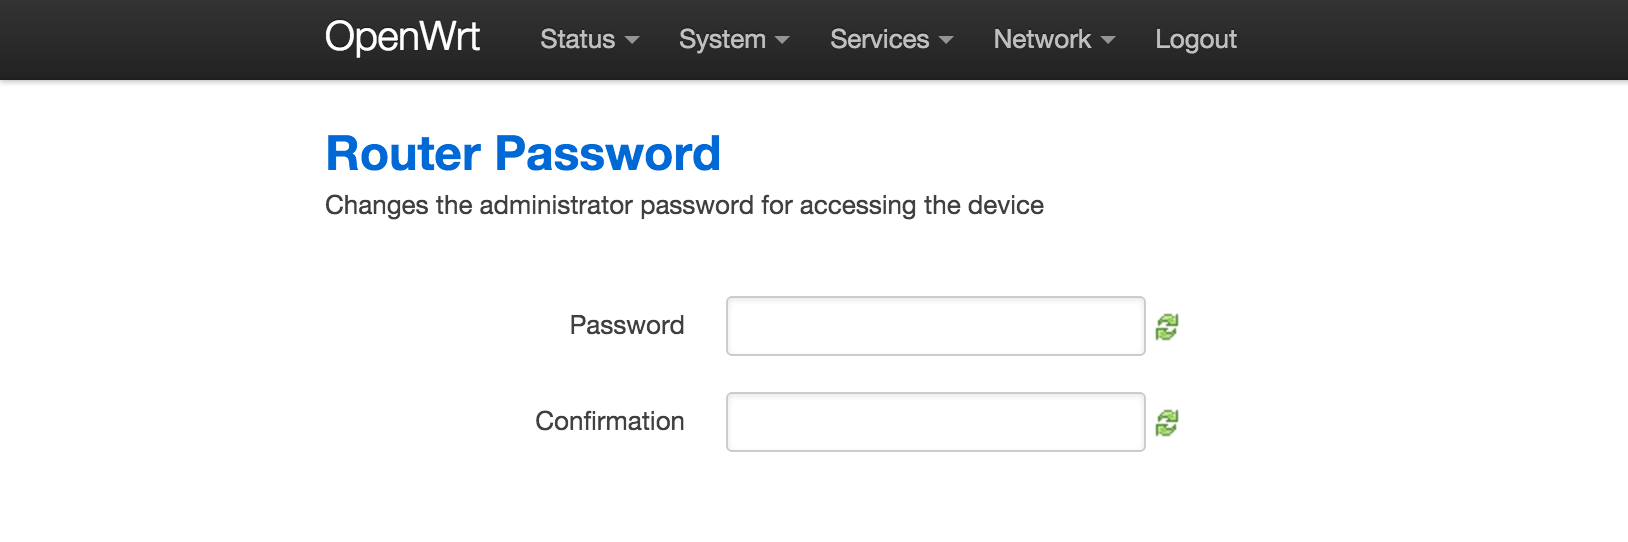Open the Services menu
1628x542 pixels.
tap(891, 39)
